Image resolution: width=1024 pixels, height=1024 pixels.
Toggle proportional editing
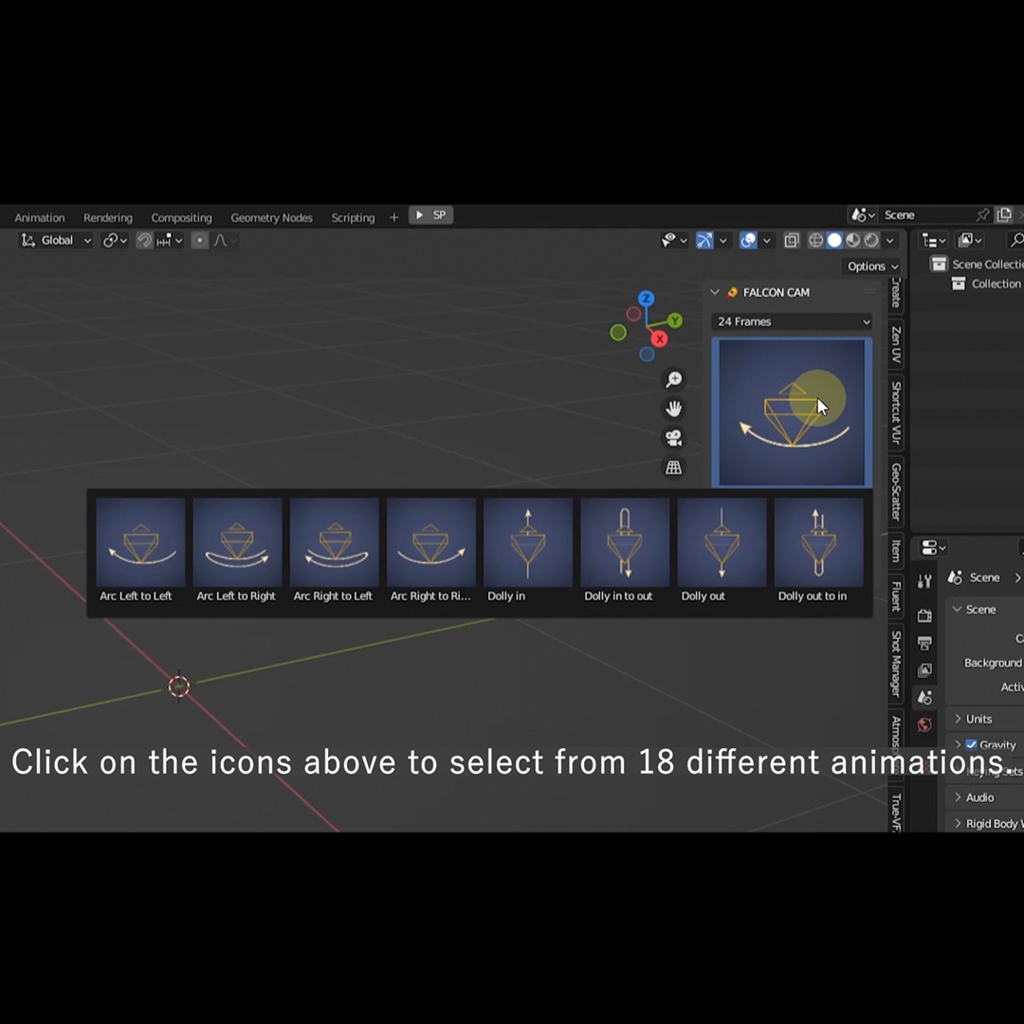tap(200, 240)
